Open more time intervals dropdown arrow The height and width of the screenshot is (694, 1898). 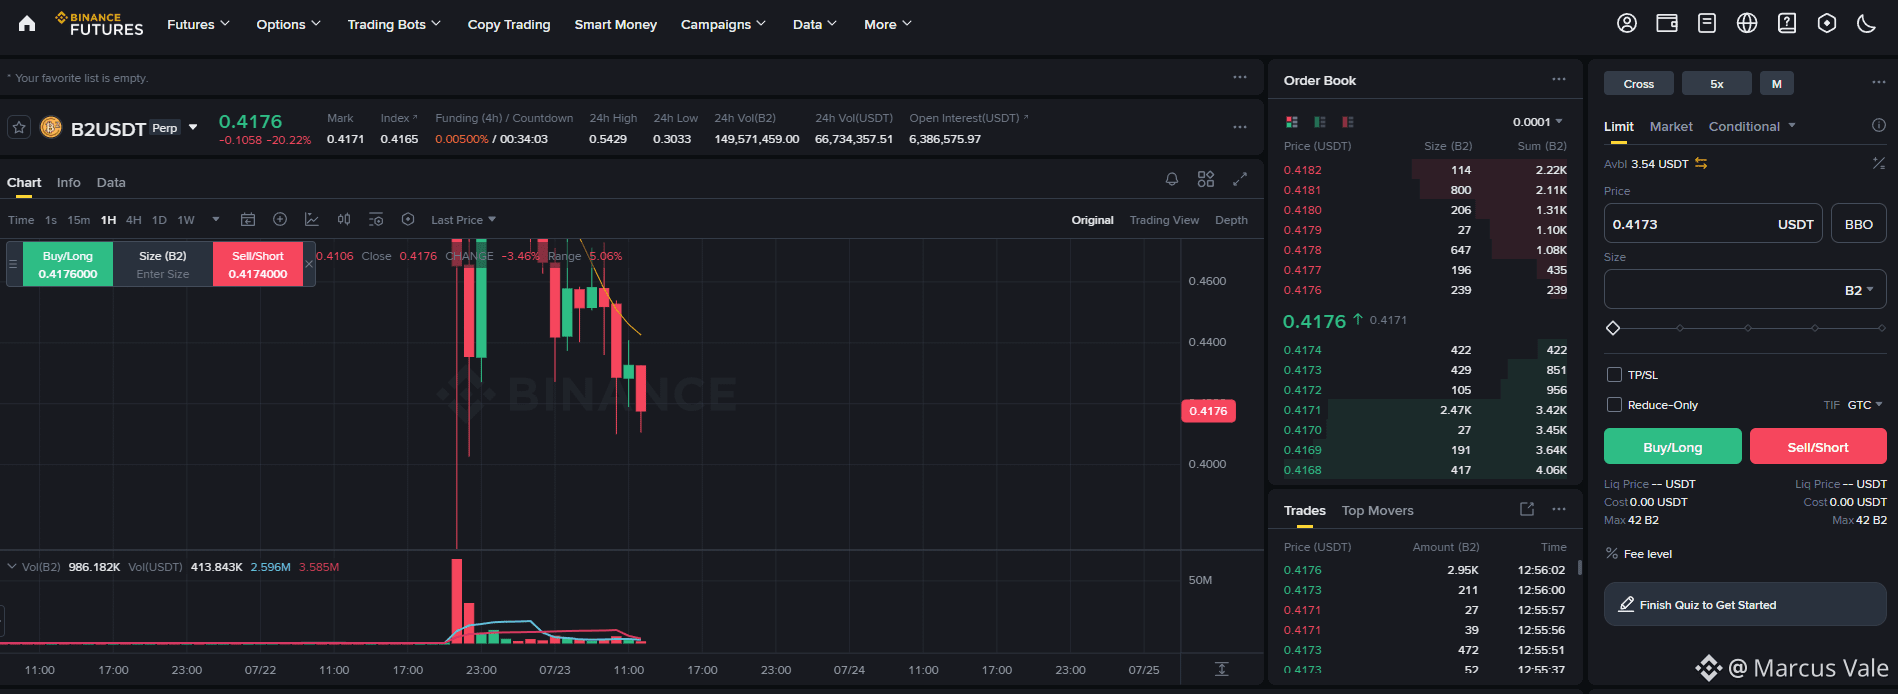pos(216,220)
